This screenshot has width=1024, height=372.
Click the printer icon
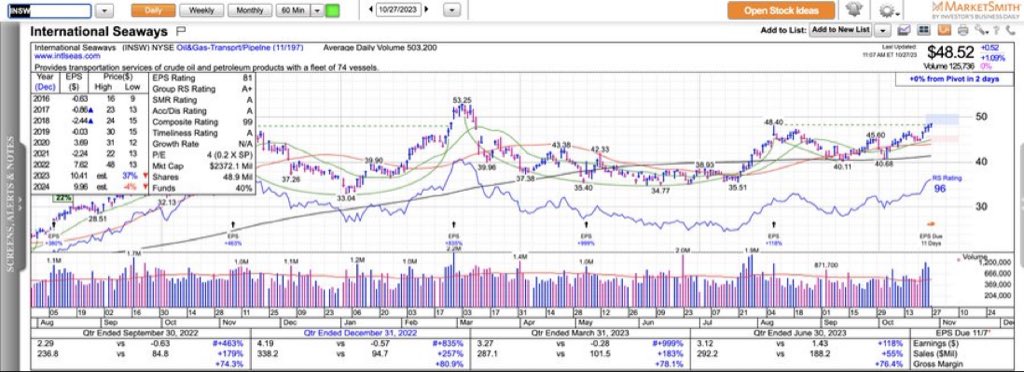(962, 30)
